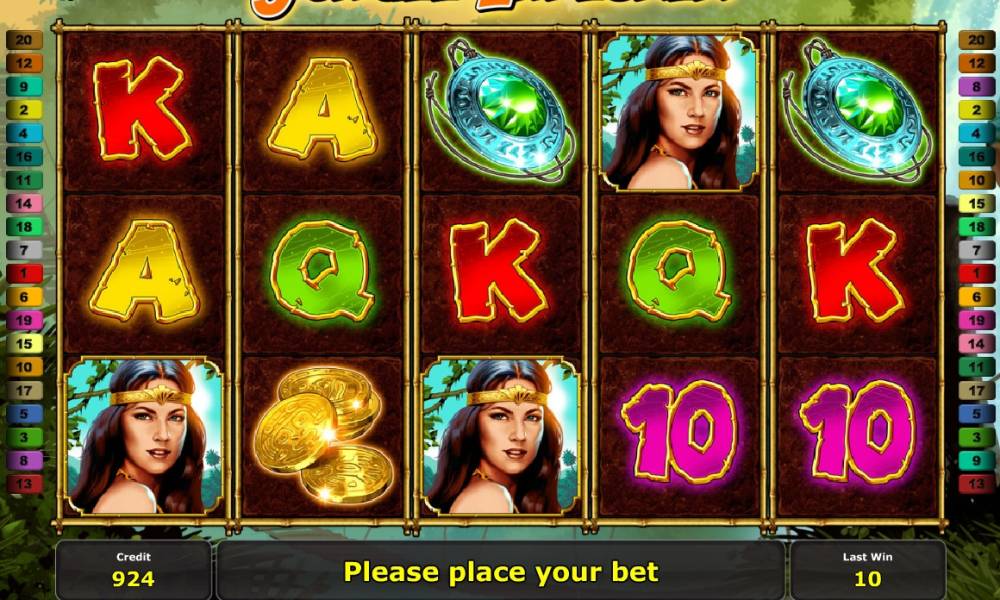Select the yellow A symbol on the second reel
Viewport: 1000px width, 600px height.
click(x=323, y=110)
